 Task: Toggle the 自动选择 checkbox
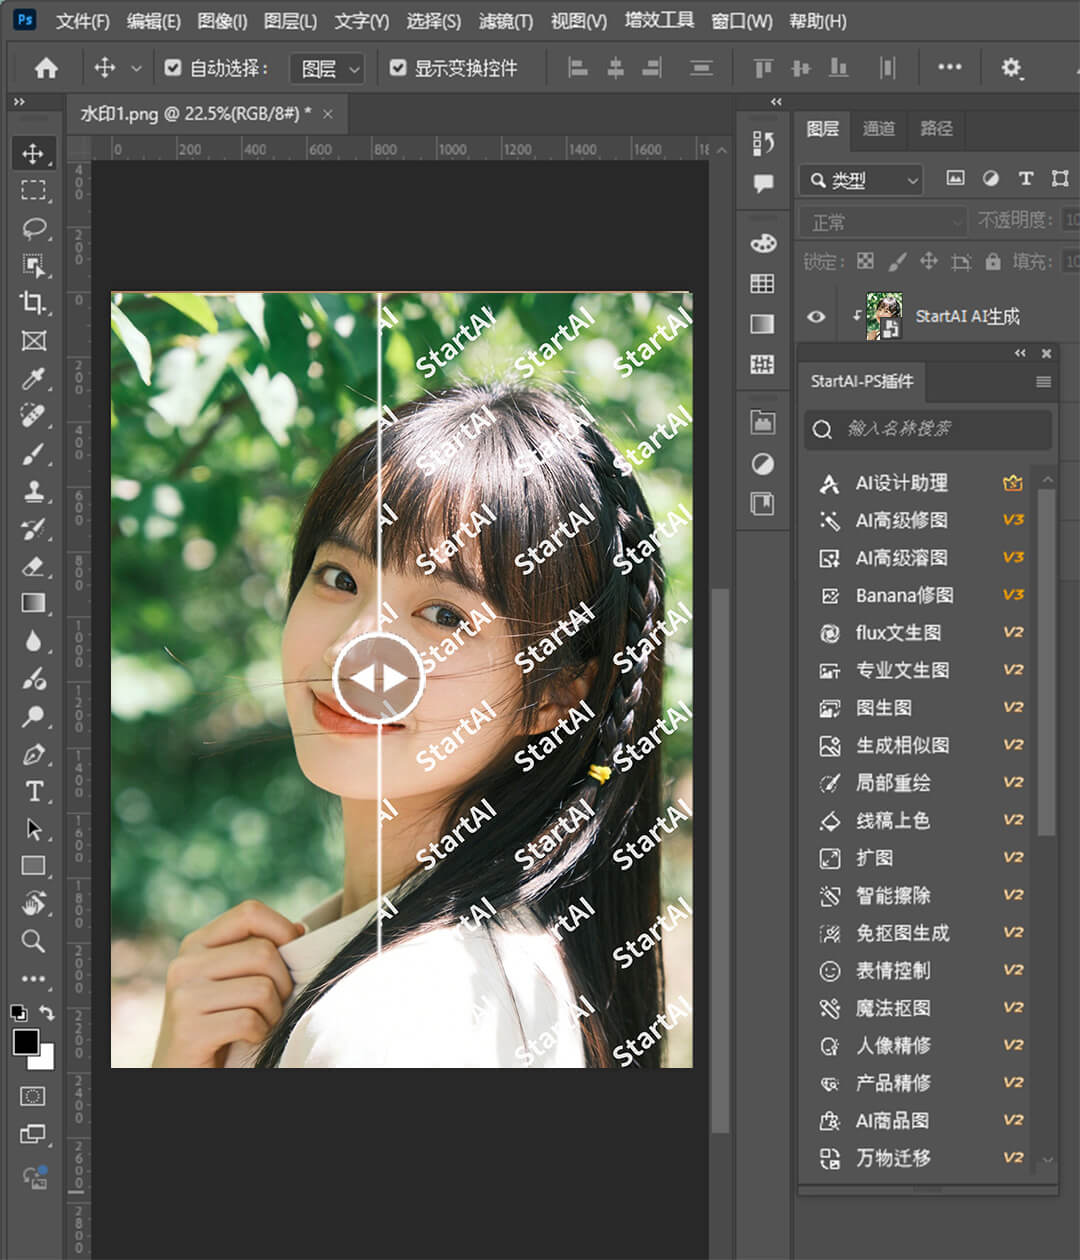pyautogui.click(x=173, y=68)
